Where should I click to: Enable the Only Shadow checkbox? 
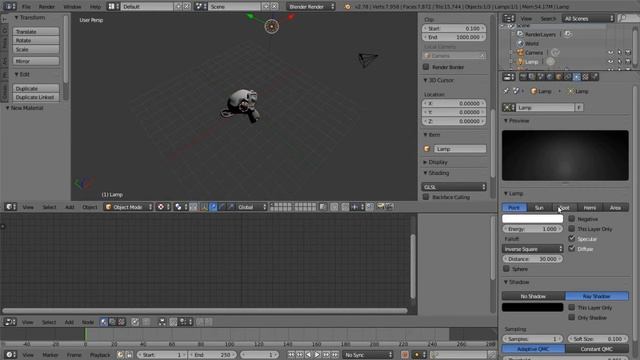(x=571, y=317)
